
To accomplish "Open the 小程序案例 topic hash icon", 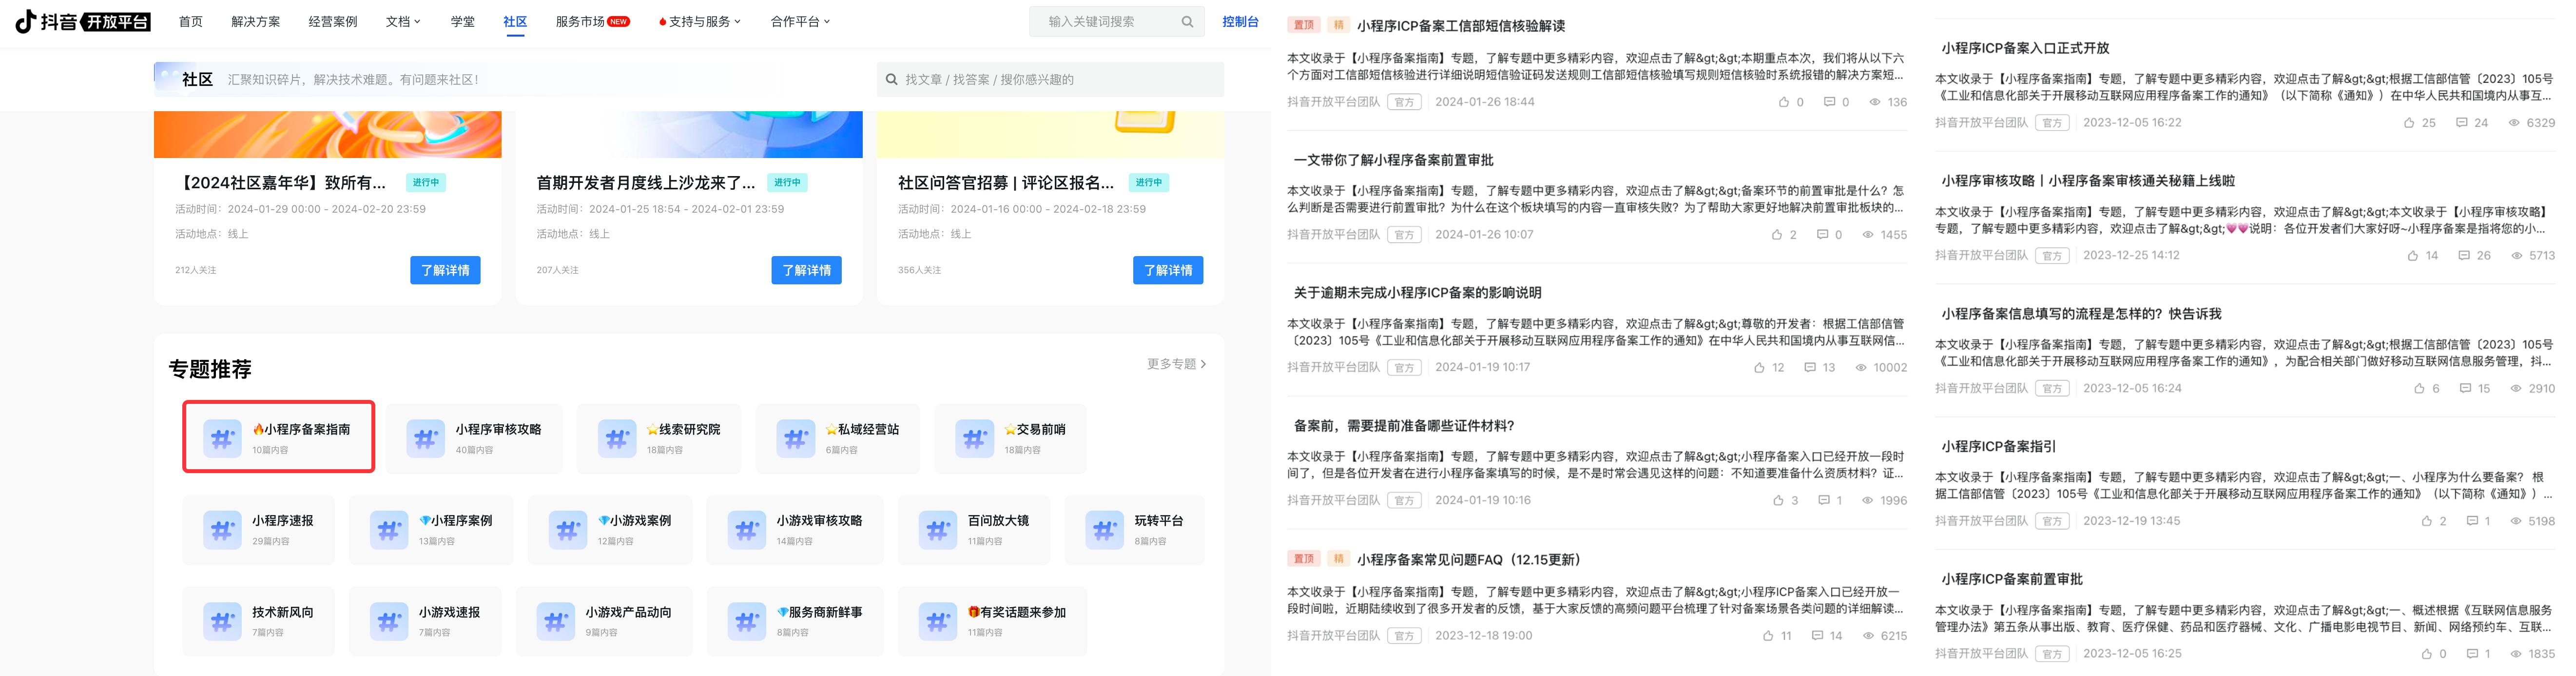I will click(389, 530).
